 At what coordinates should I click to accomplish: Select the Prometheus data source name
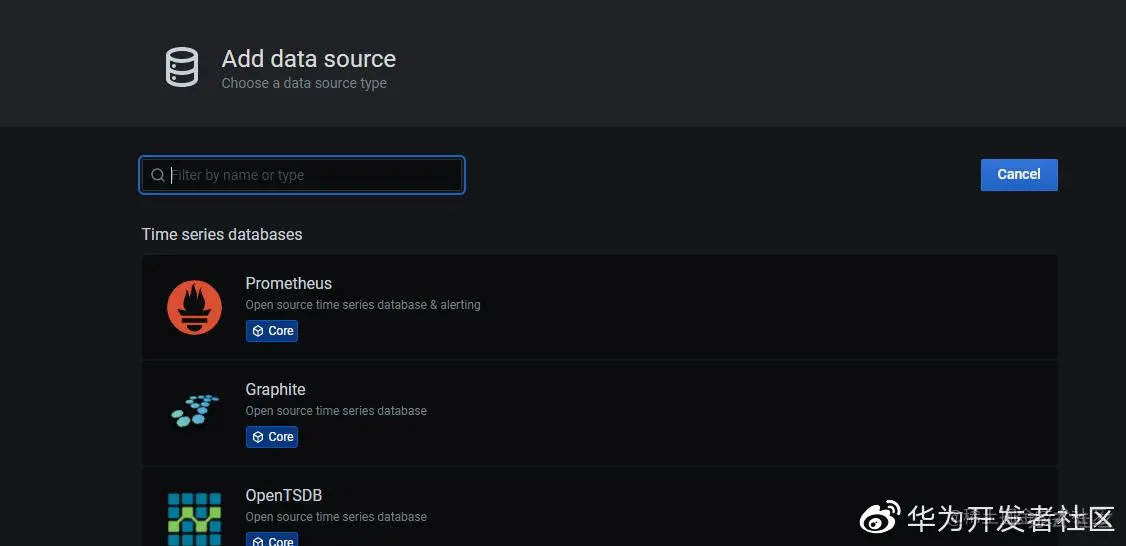(x=289, y=283)
